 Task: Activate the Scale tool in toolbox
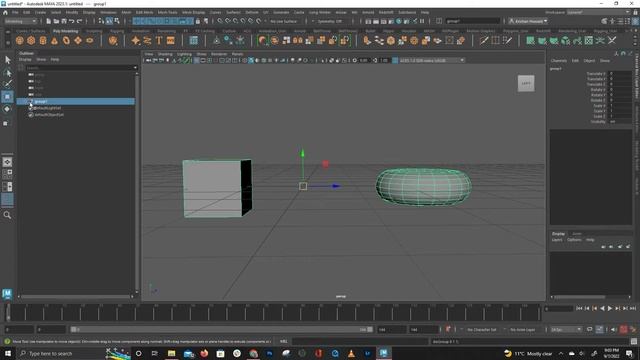[x=6, y=123]
